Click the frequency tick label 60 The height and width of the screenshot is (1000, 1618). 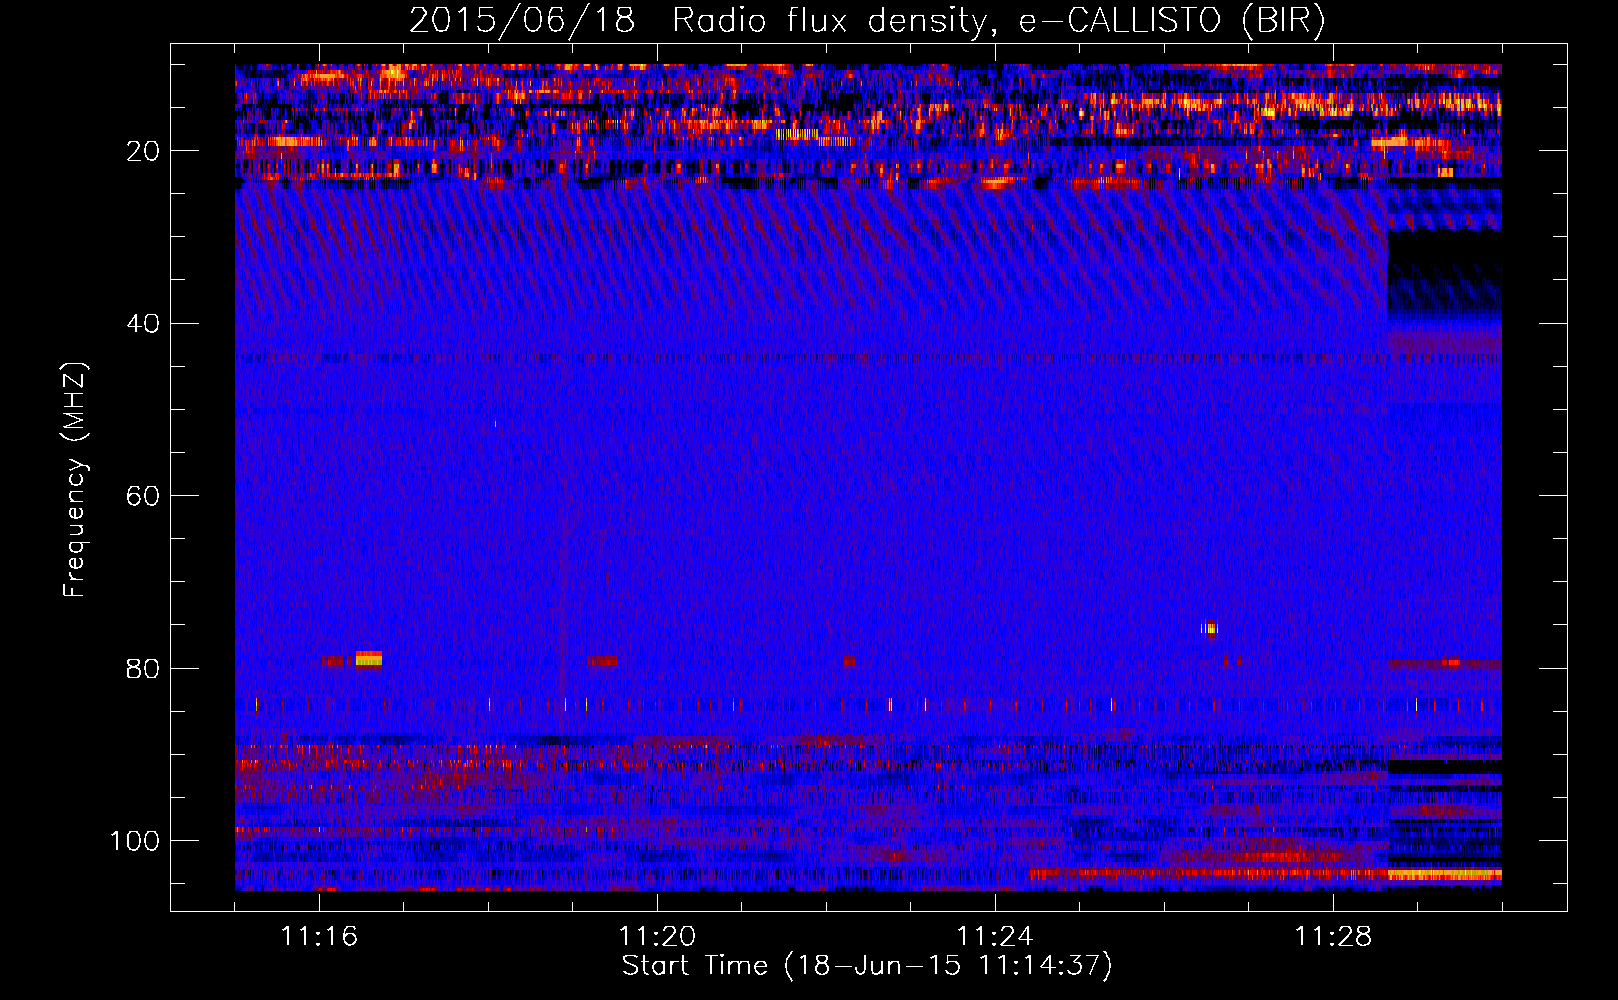tap(144, 496)
